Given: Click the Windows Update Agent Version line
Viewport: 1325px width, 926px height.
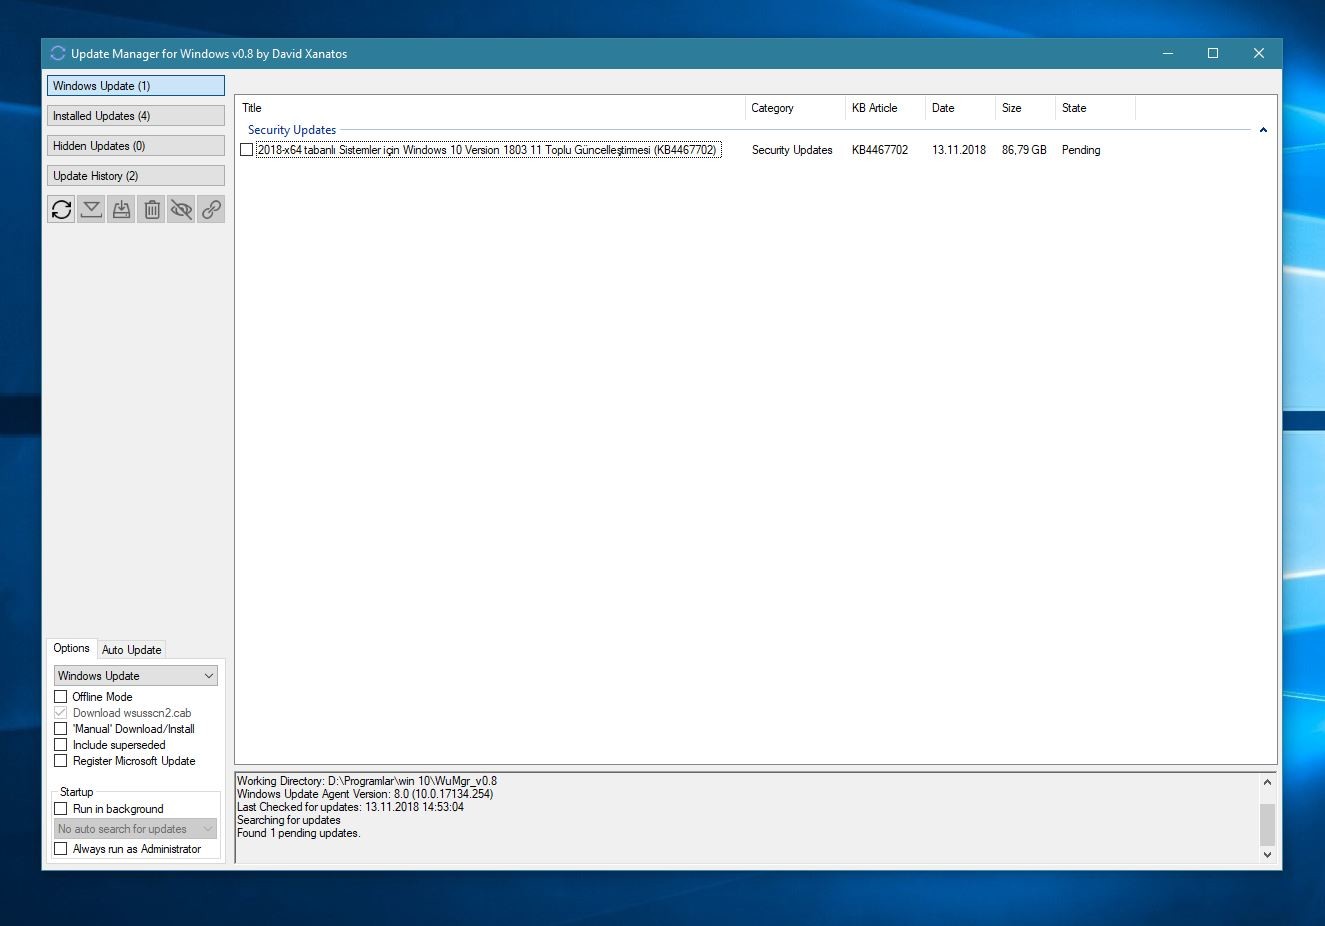Looking at the screenshot, I should tap(365, 794).
